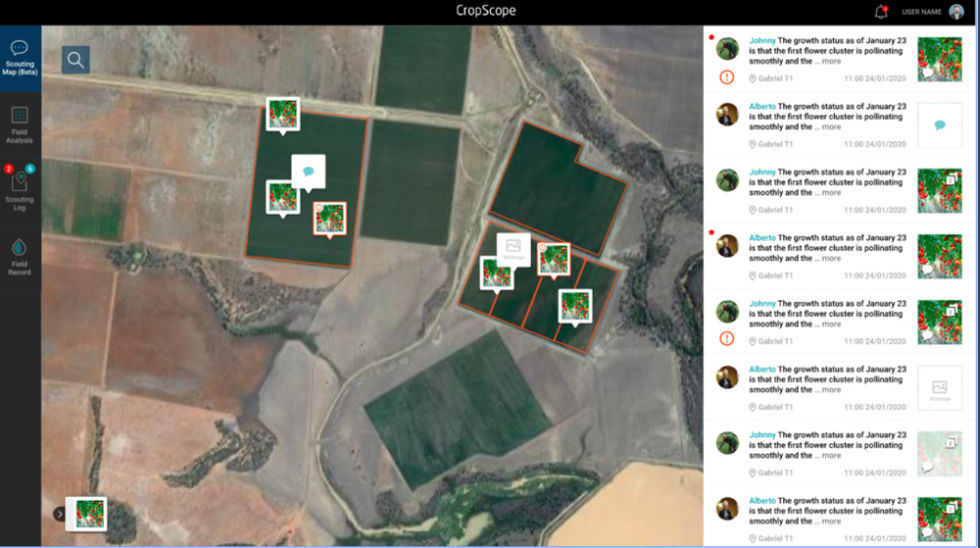Select the chat bubble marker on the map

pyautogui.click(x=308, y=172)
